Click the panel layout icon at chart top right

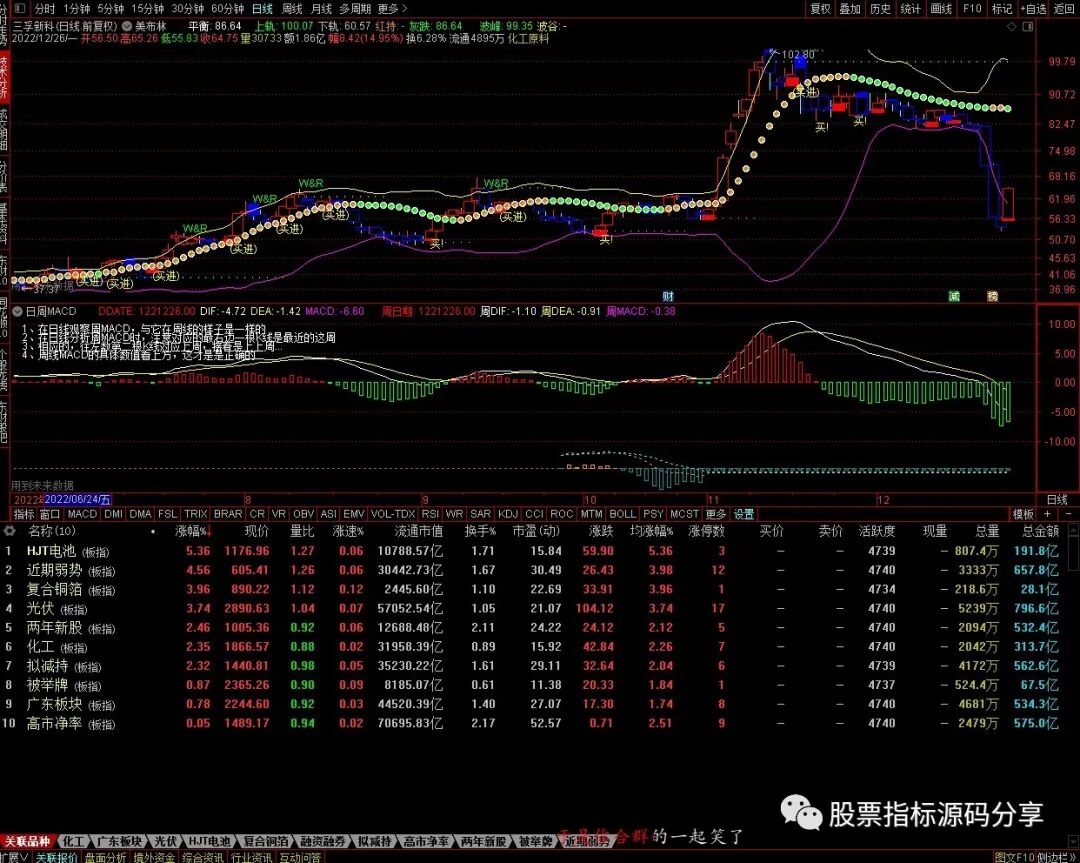[x=1028, y=27]
